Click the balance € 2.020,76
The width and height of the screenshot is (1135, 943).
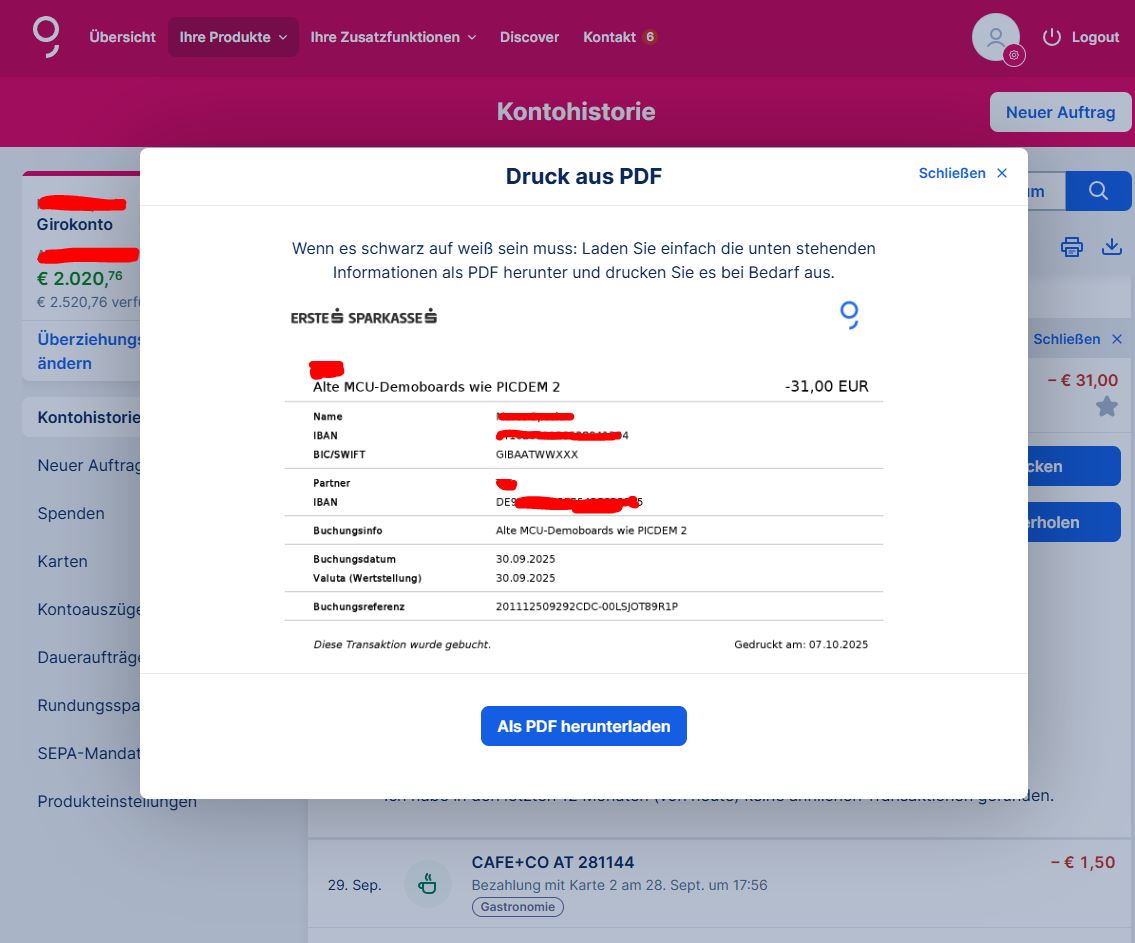coord(80,278)
